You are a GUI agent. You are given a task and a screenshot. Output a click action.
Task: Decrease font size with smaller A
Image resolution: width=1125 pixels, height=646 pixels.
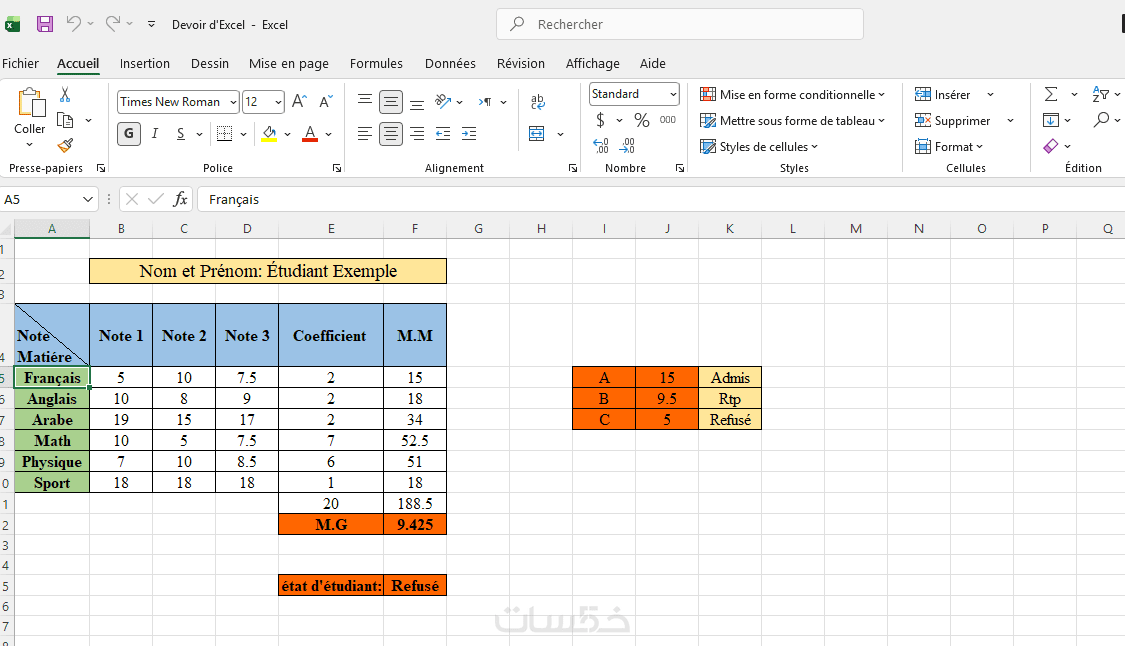point(326,101)
